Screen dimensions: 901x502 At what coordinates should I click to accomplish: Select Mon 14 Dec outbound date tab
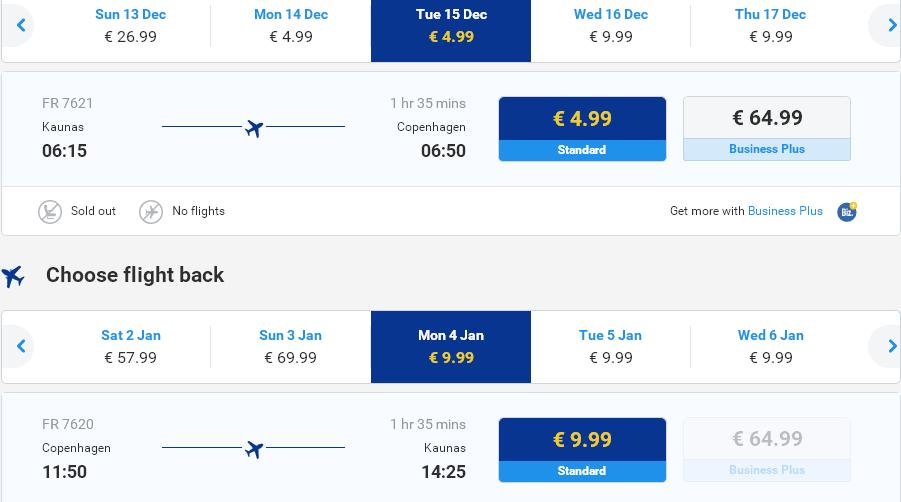(x=291, y=26)
